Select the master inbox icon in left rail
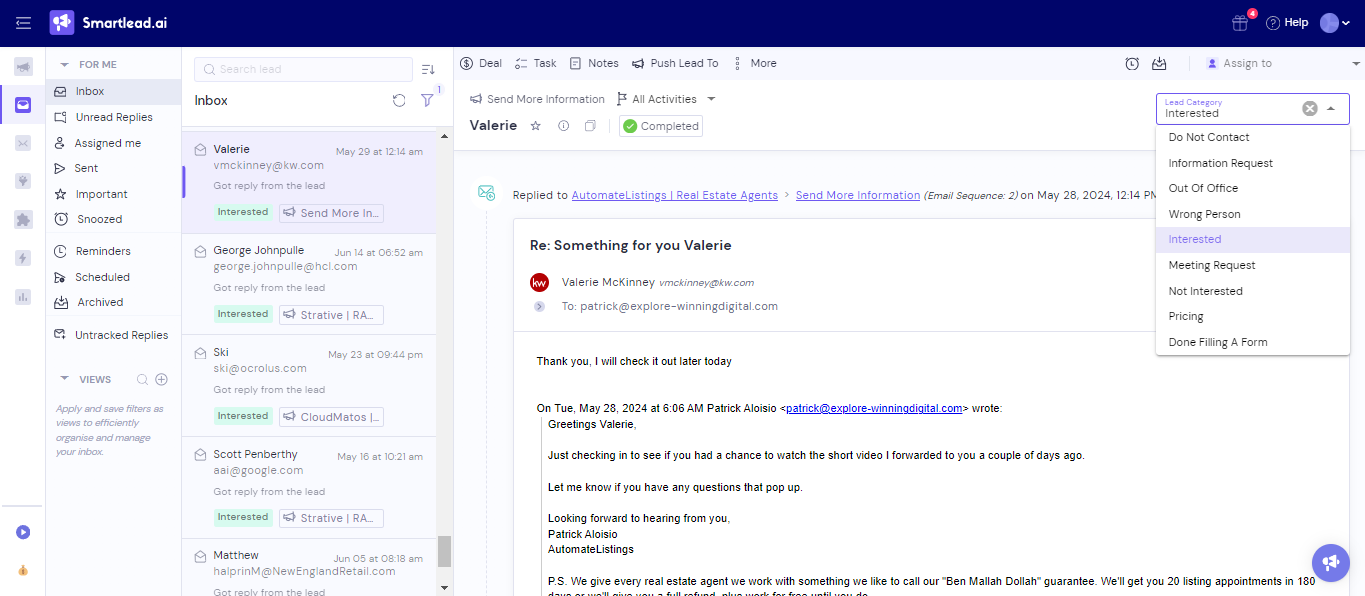The width and height of the screenshot is (1365, 596). pyautogui.click(x=23, y=105)
